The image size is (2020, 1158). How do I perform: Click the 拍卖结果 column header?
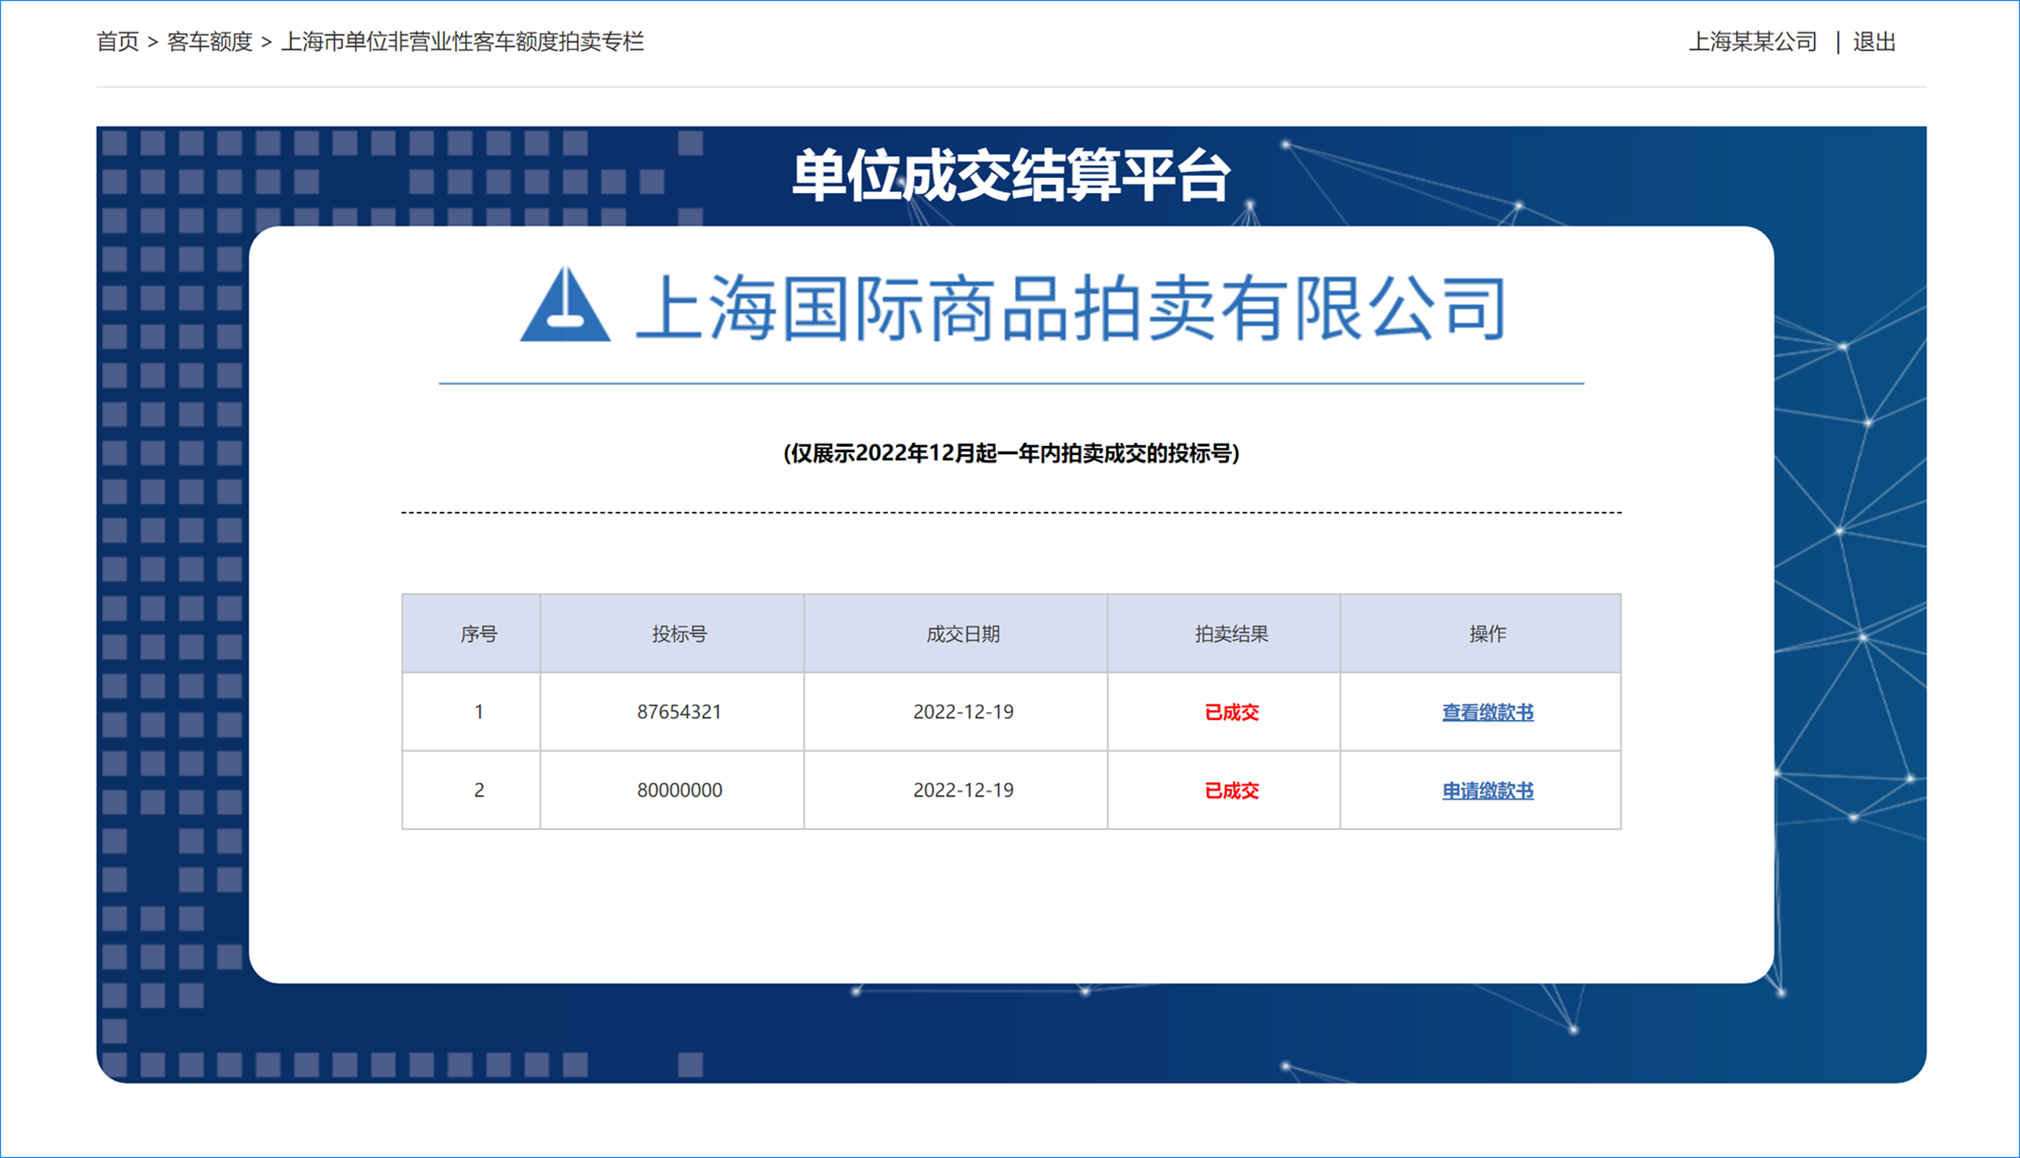1231,634
